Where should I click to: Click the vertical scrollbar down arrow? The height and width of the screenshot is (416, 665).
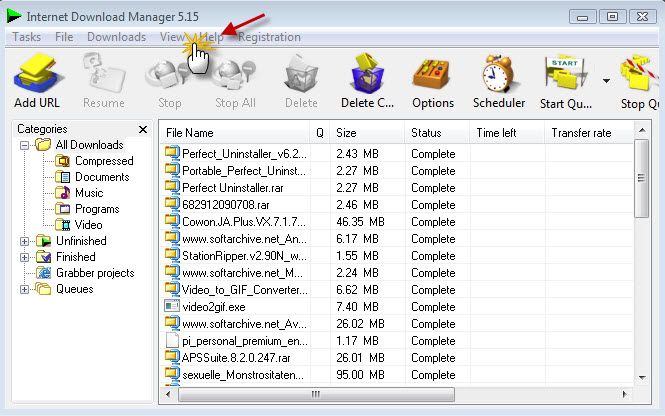(642, 377)
